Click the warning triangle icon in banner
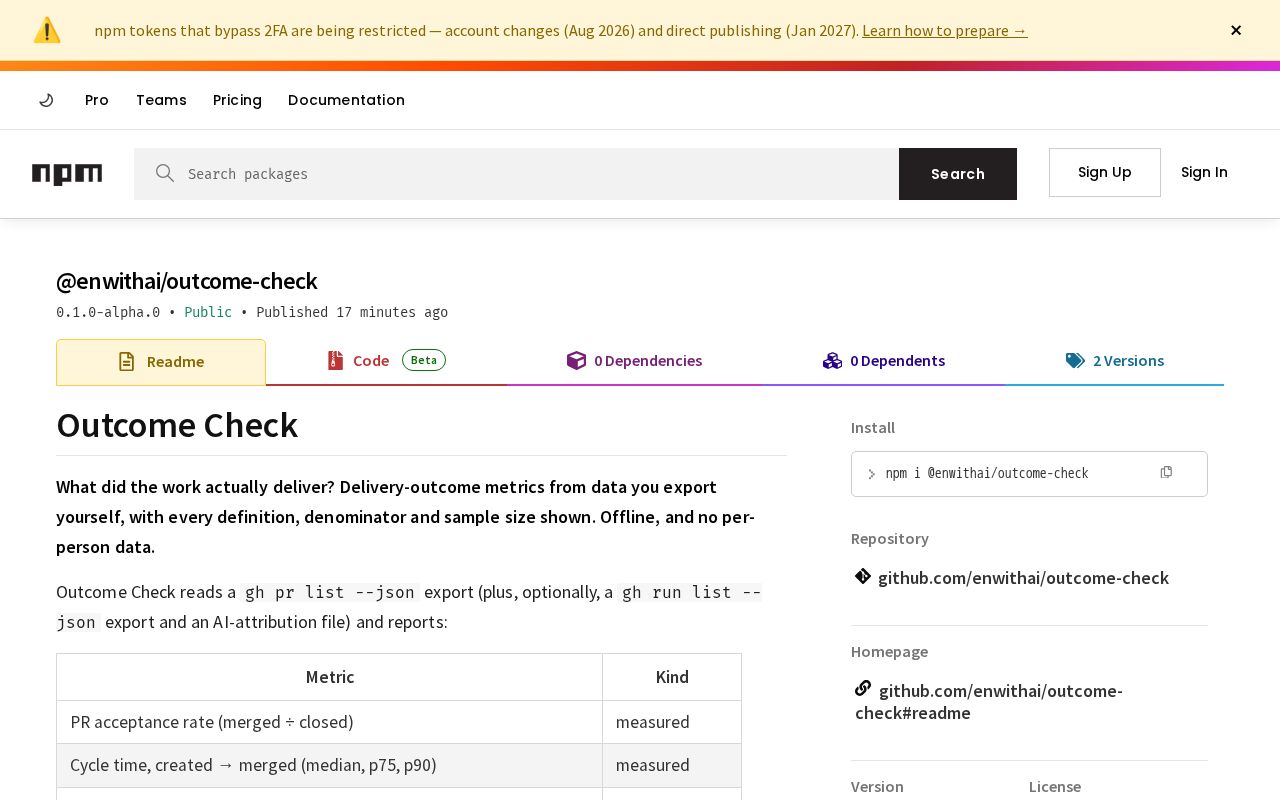 47,30
